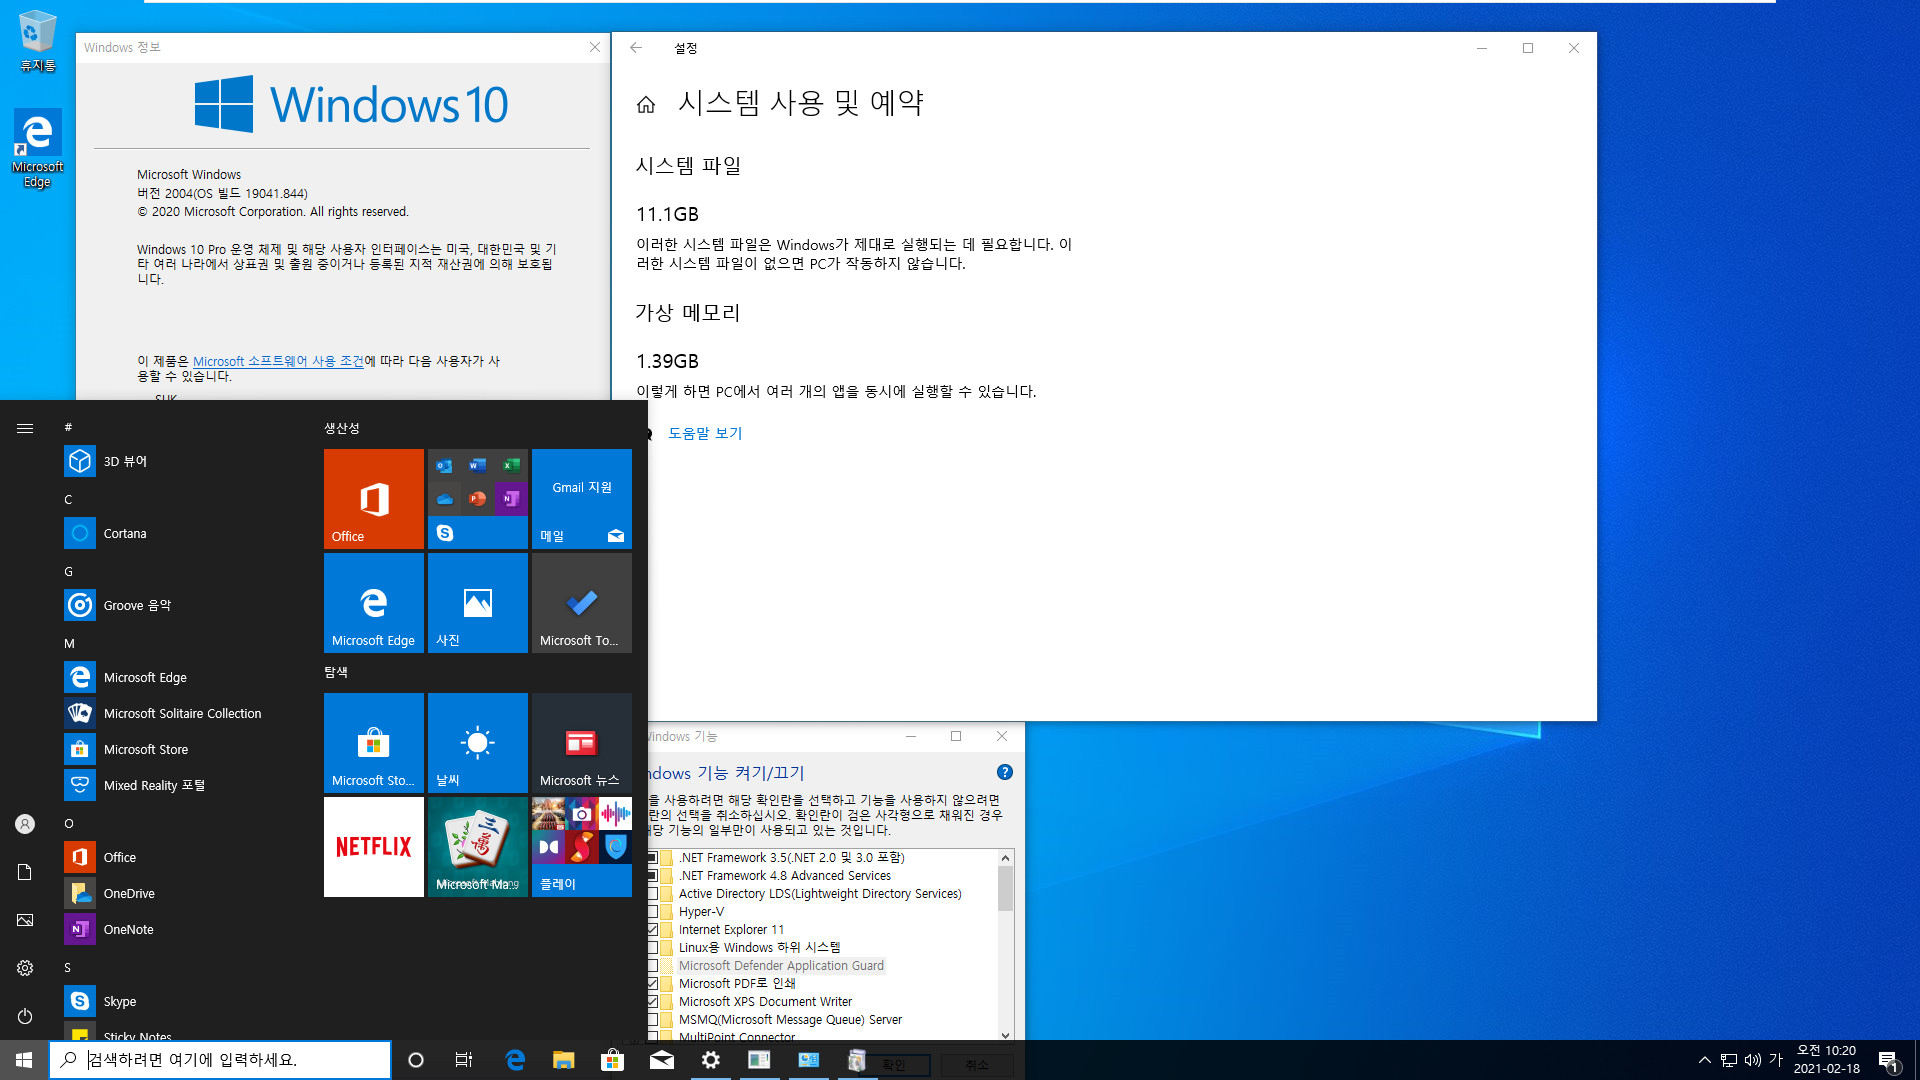
Task: Open File Explorer on the taskbar
Action: (564, 1060)
